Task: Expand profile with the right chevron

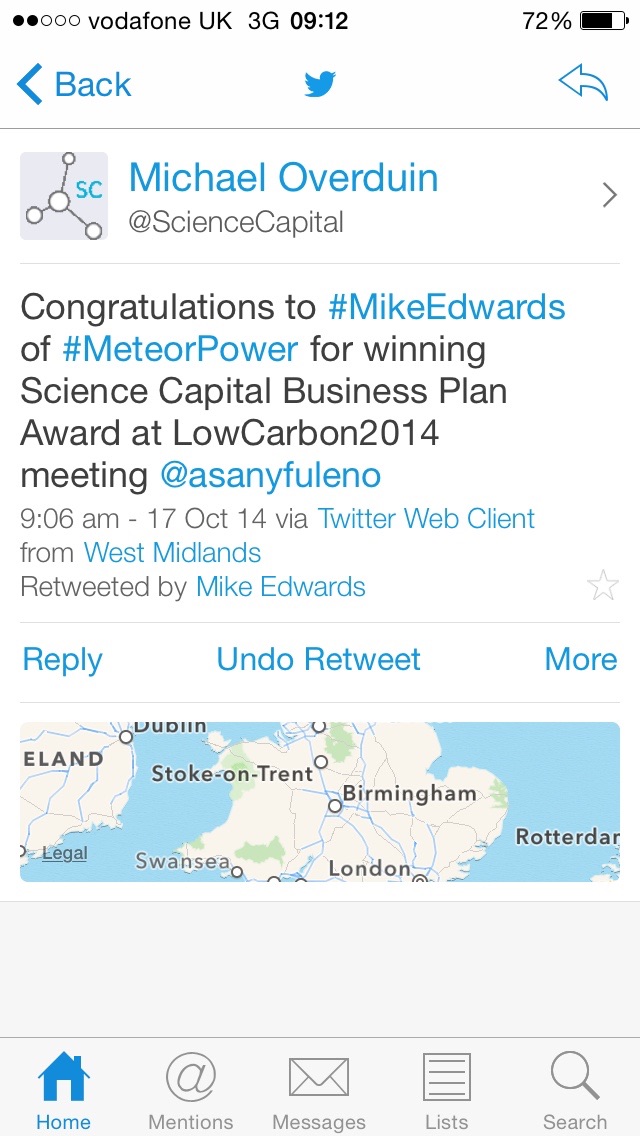Action: click(x=609, y=196)
